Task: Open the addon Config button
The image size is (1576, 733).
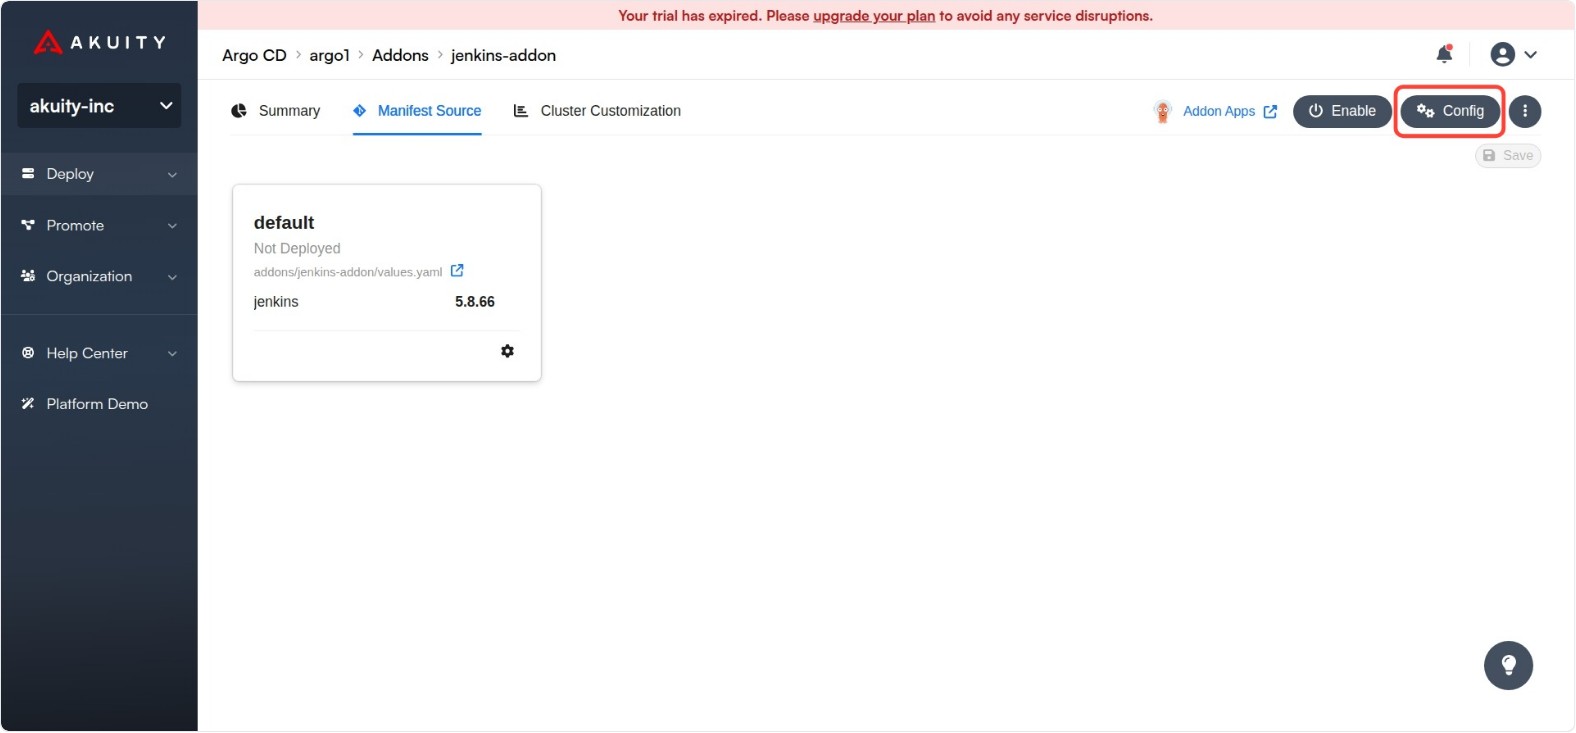Action: [1450, 111]
